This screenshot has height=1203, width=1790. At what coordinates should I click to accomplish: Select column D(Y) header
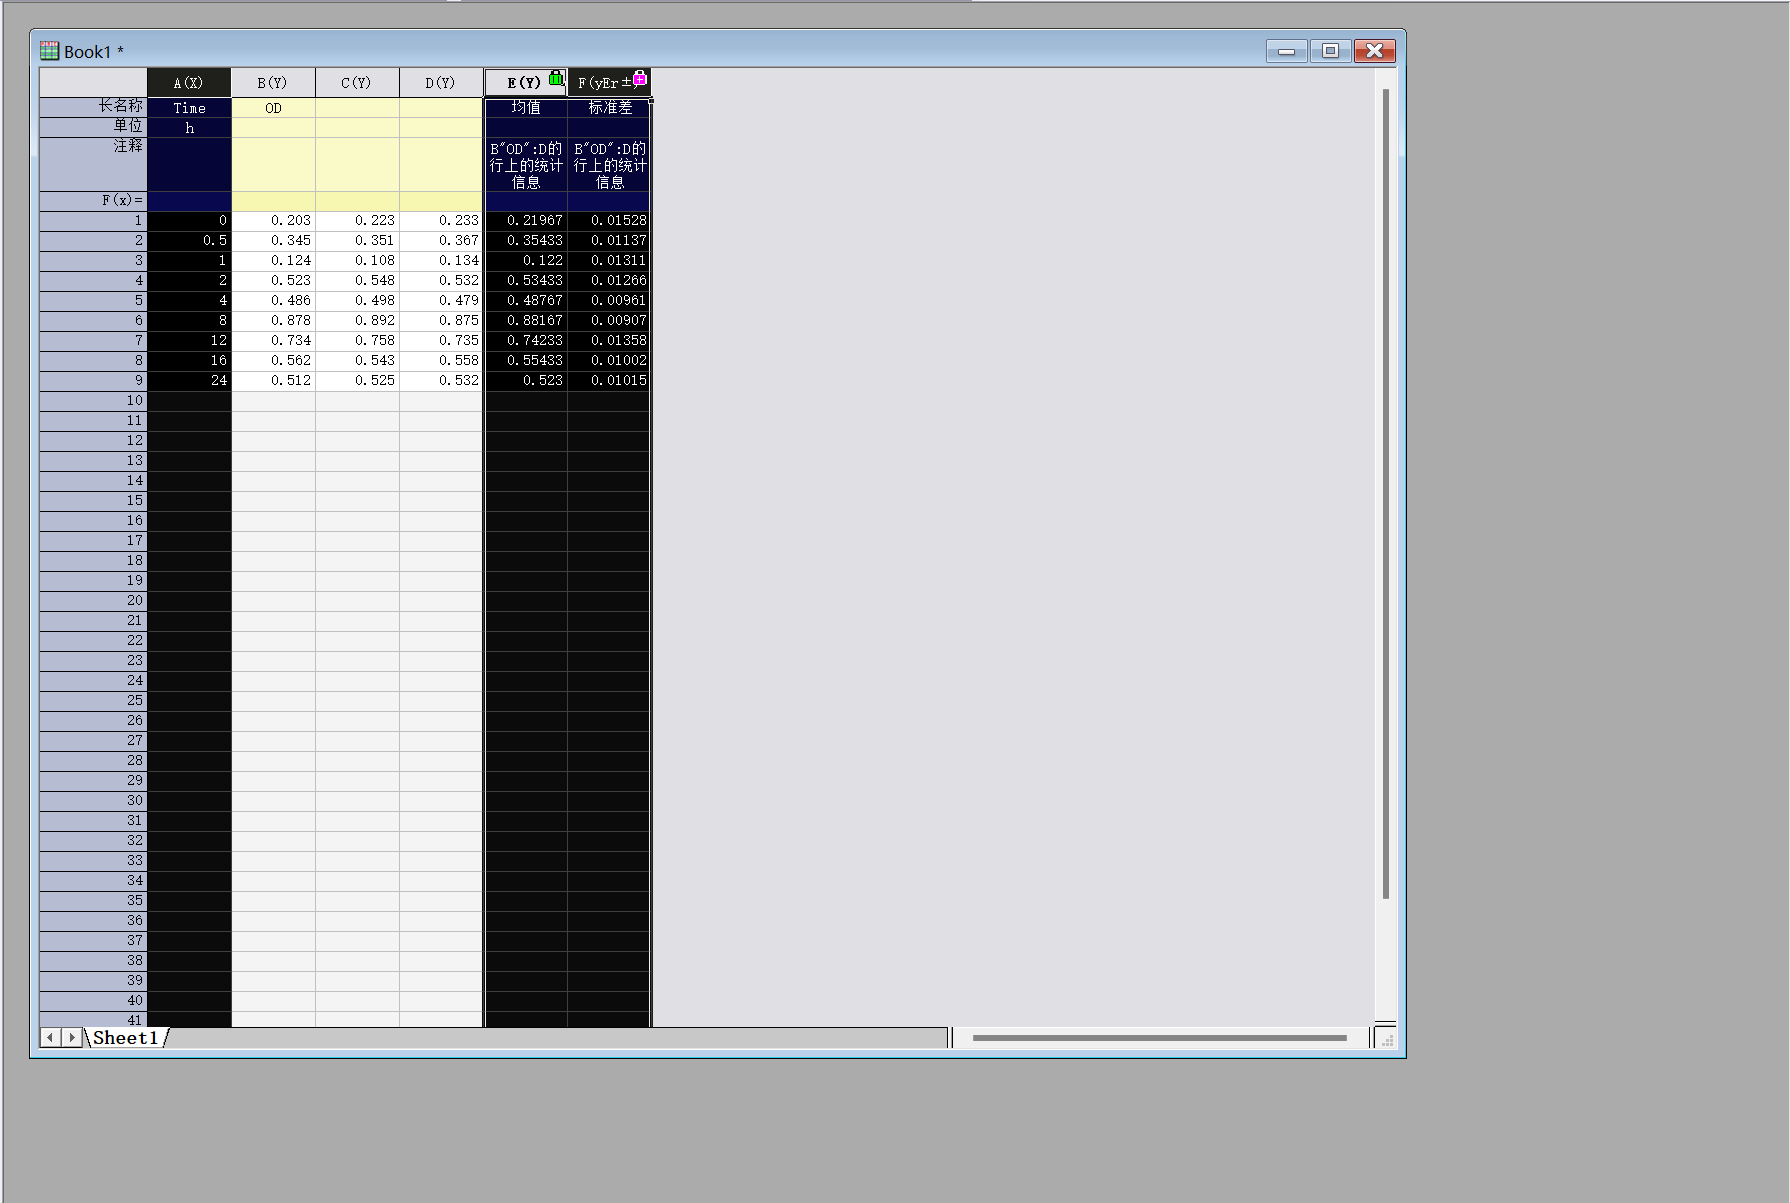(x=441, y=83)
